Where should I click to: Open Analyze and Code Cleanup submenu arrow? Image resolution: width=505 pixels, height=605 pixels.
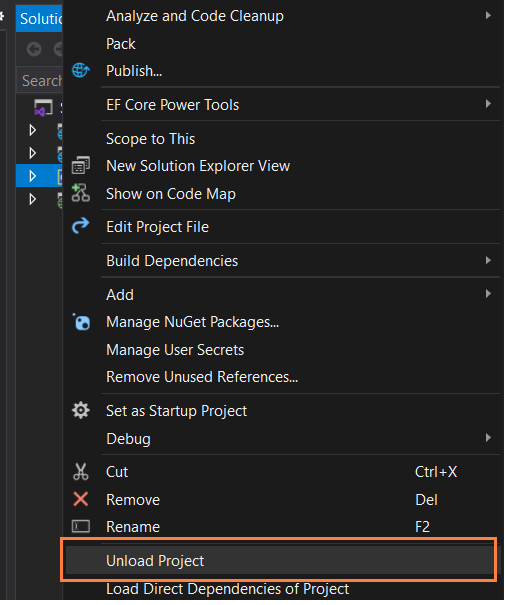pos(488,15)
